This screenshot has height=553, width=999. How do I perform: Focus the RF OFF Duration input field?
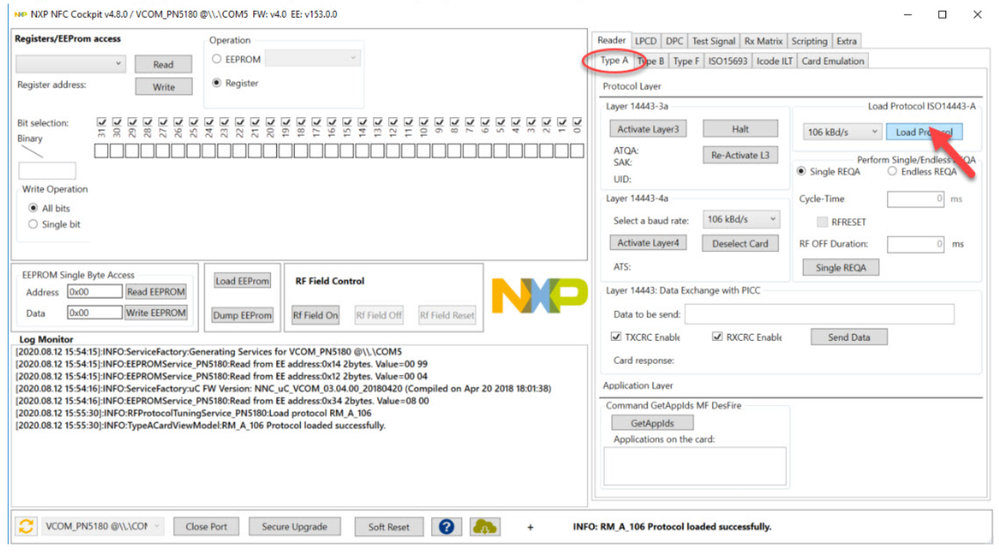(916, 244)
